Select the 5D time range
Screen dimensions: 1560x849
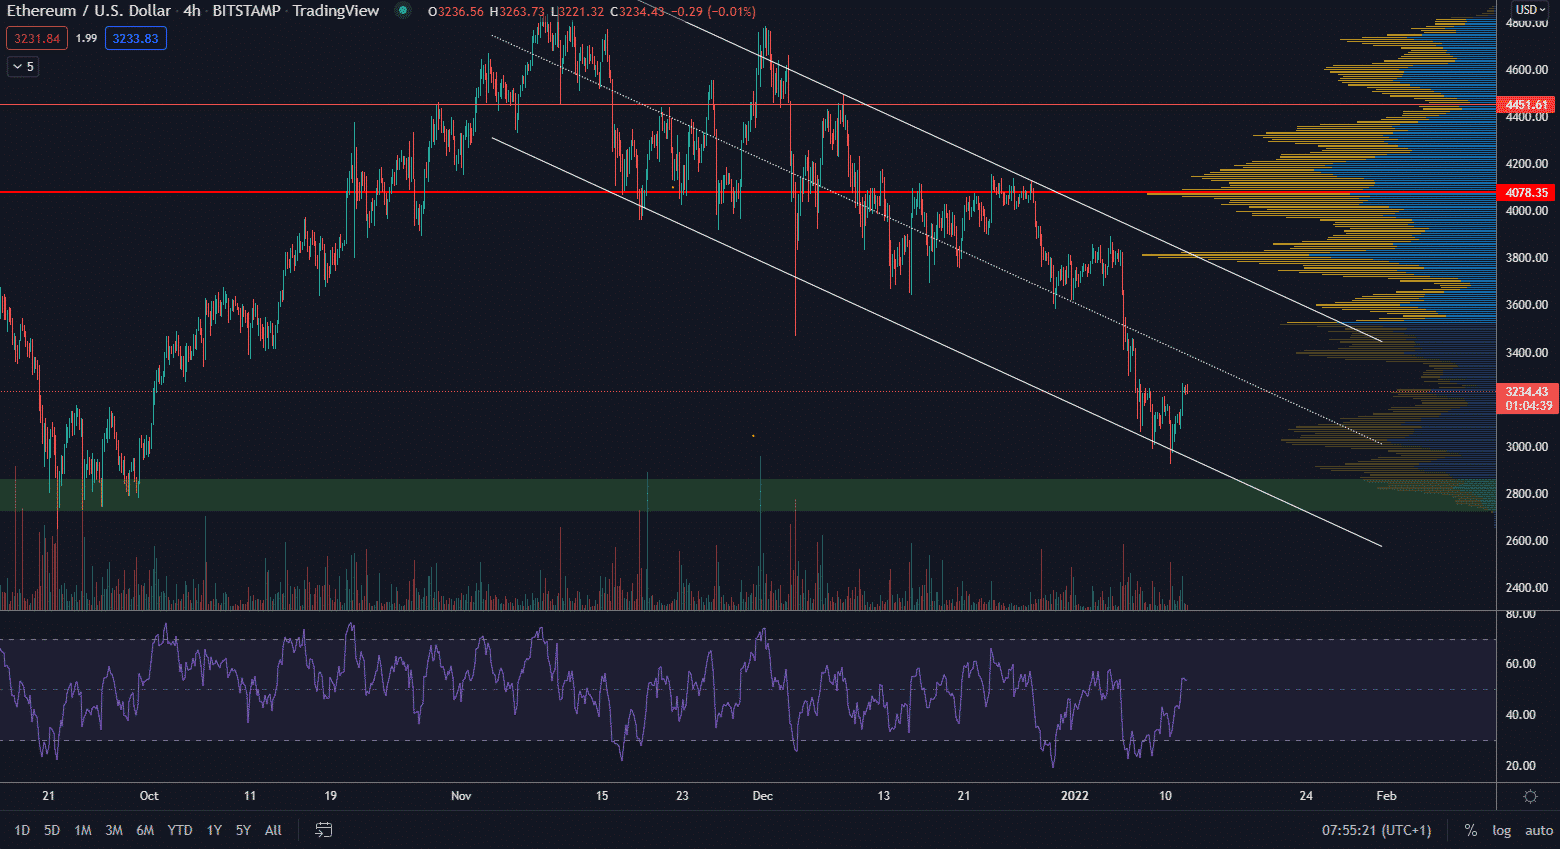tap(52, 830)
